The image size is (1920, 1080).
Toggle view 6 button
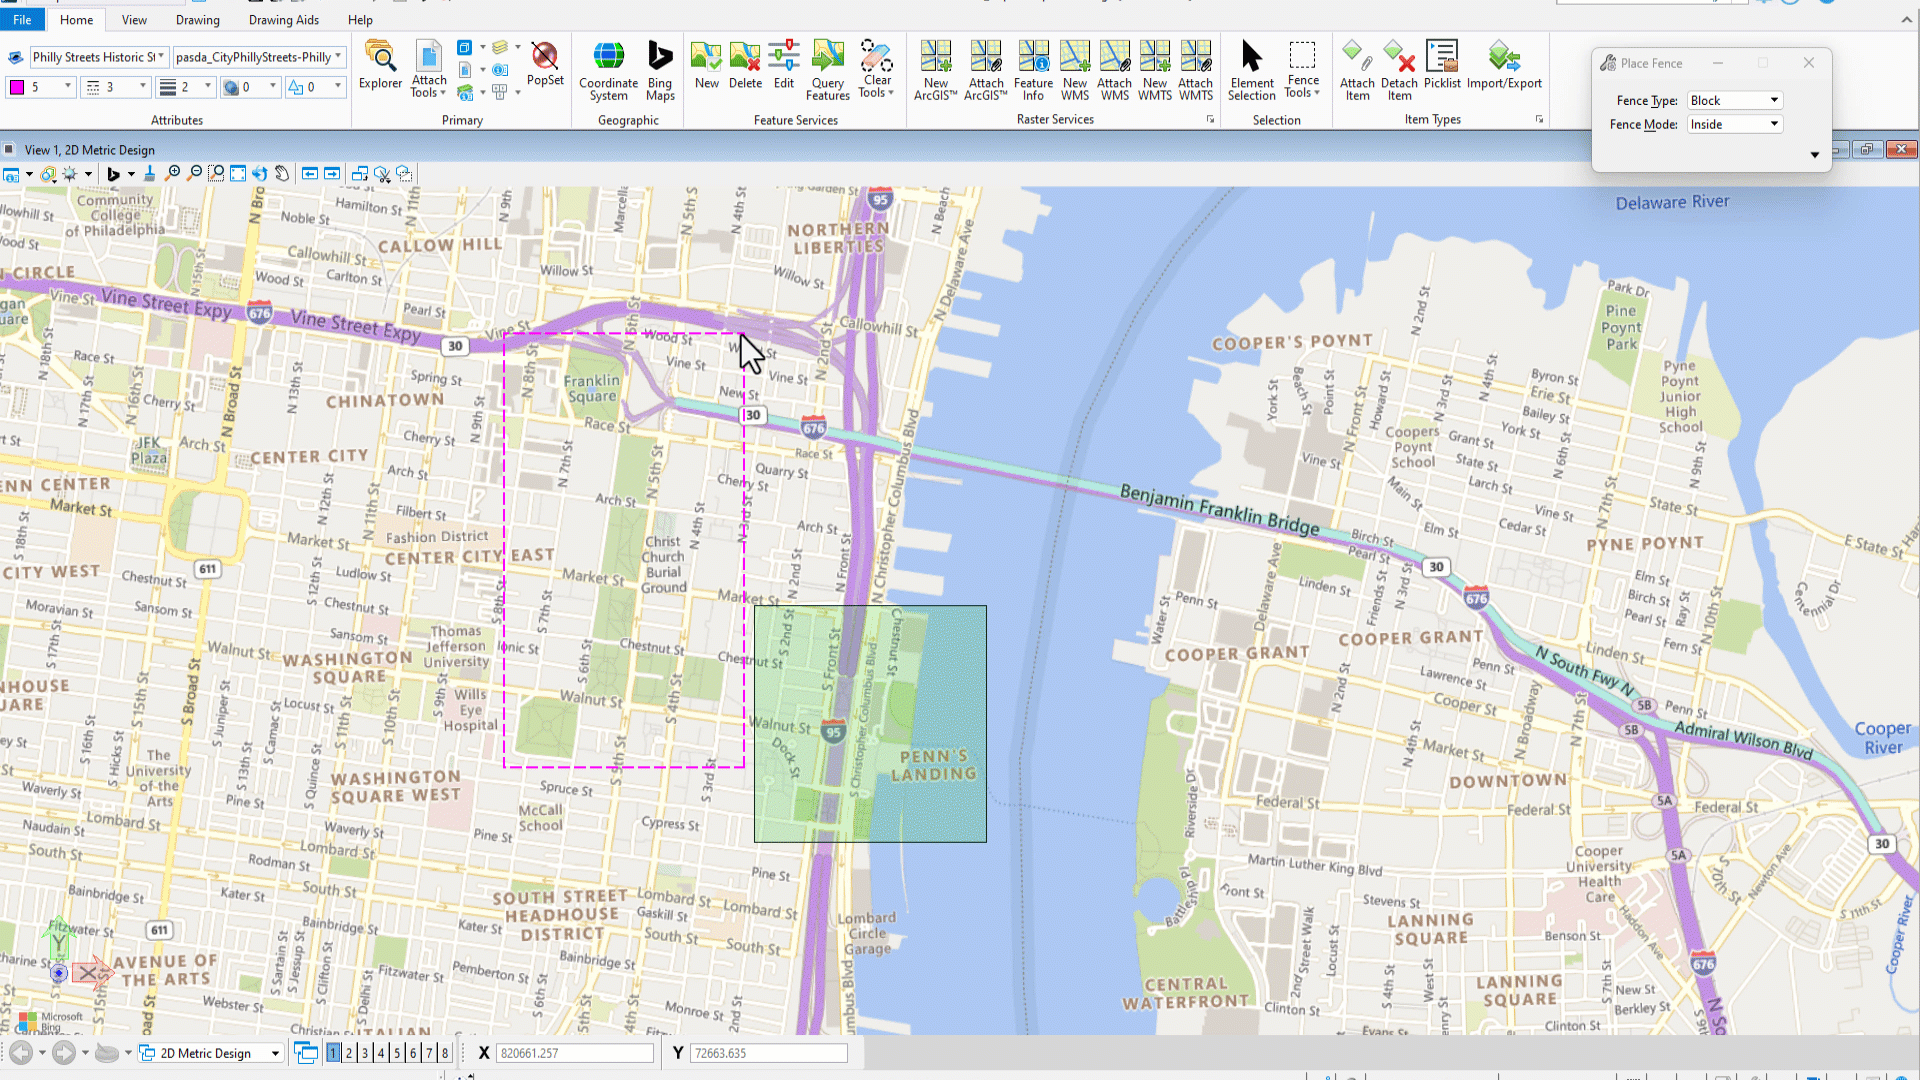coord(413,1053)
